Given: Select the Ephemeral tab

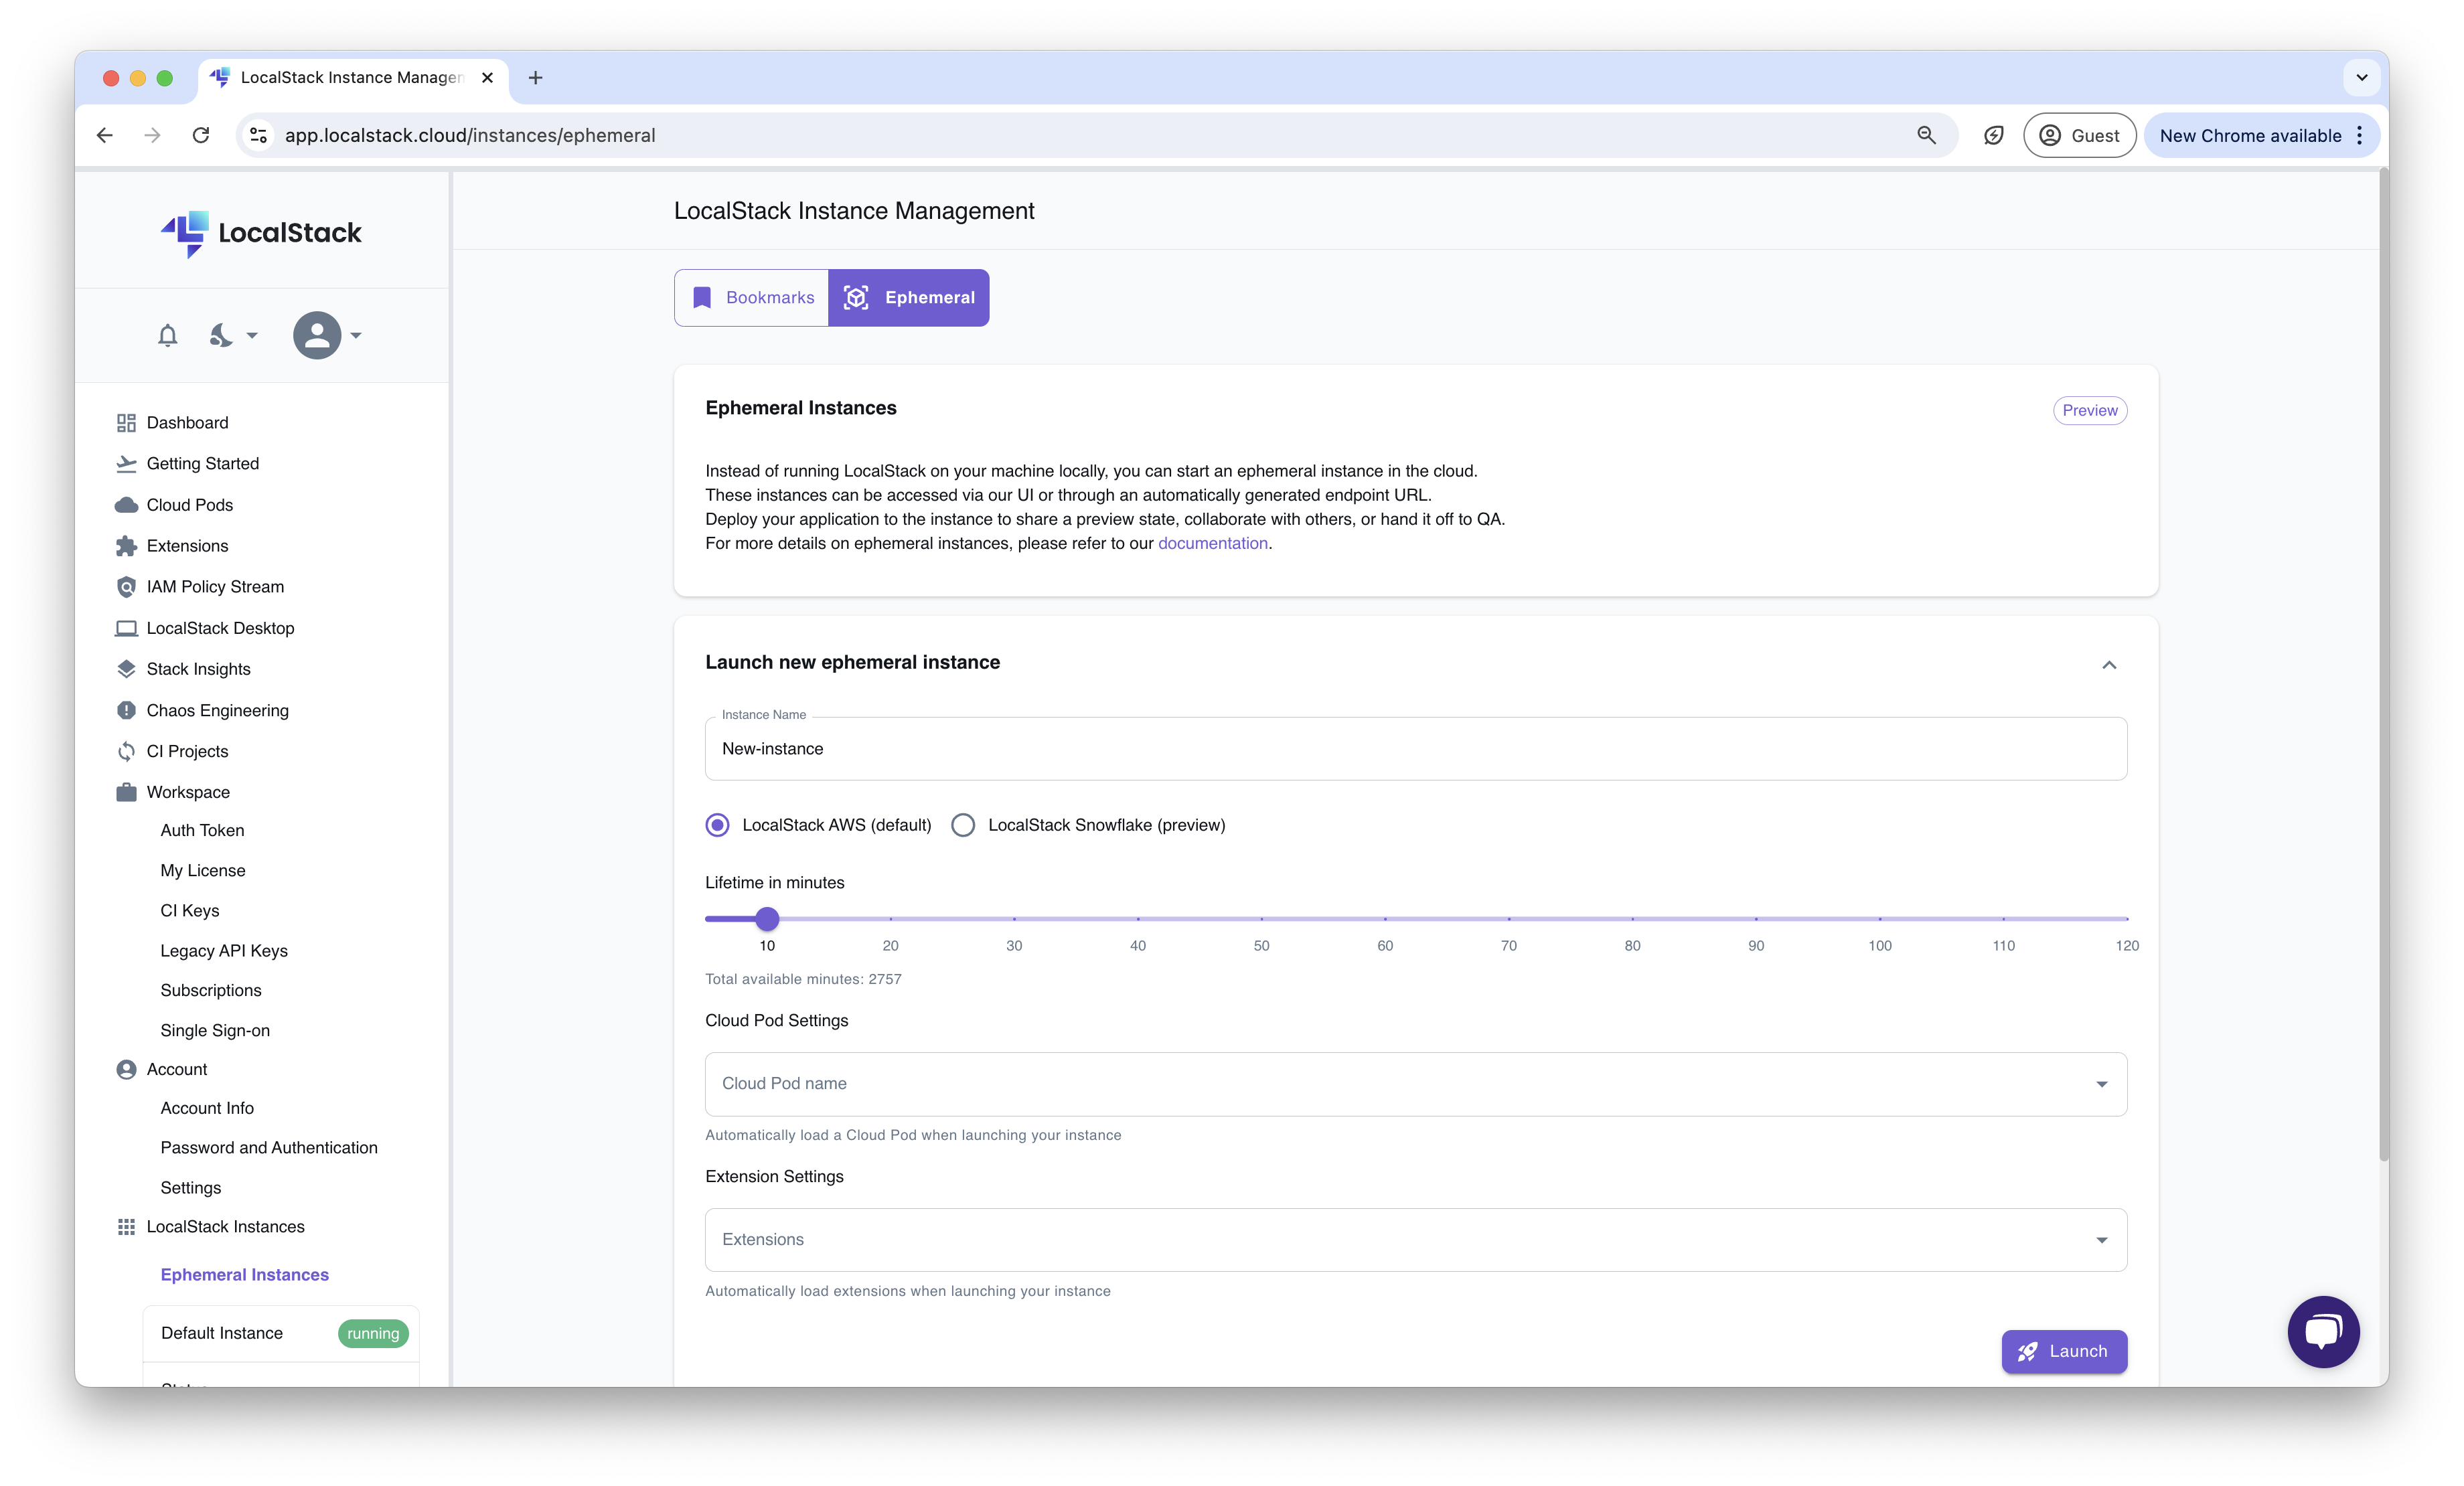Looking at the screenshot, I should [908, 298].
